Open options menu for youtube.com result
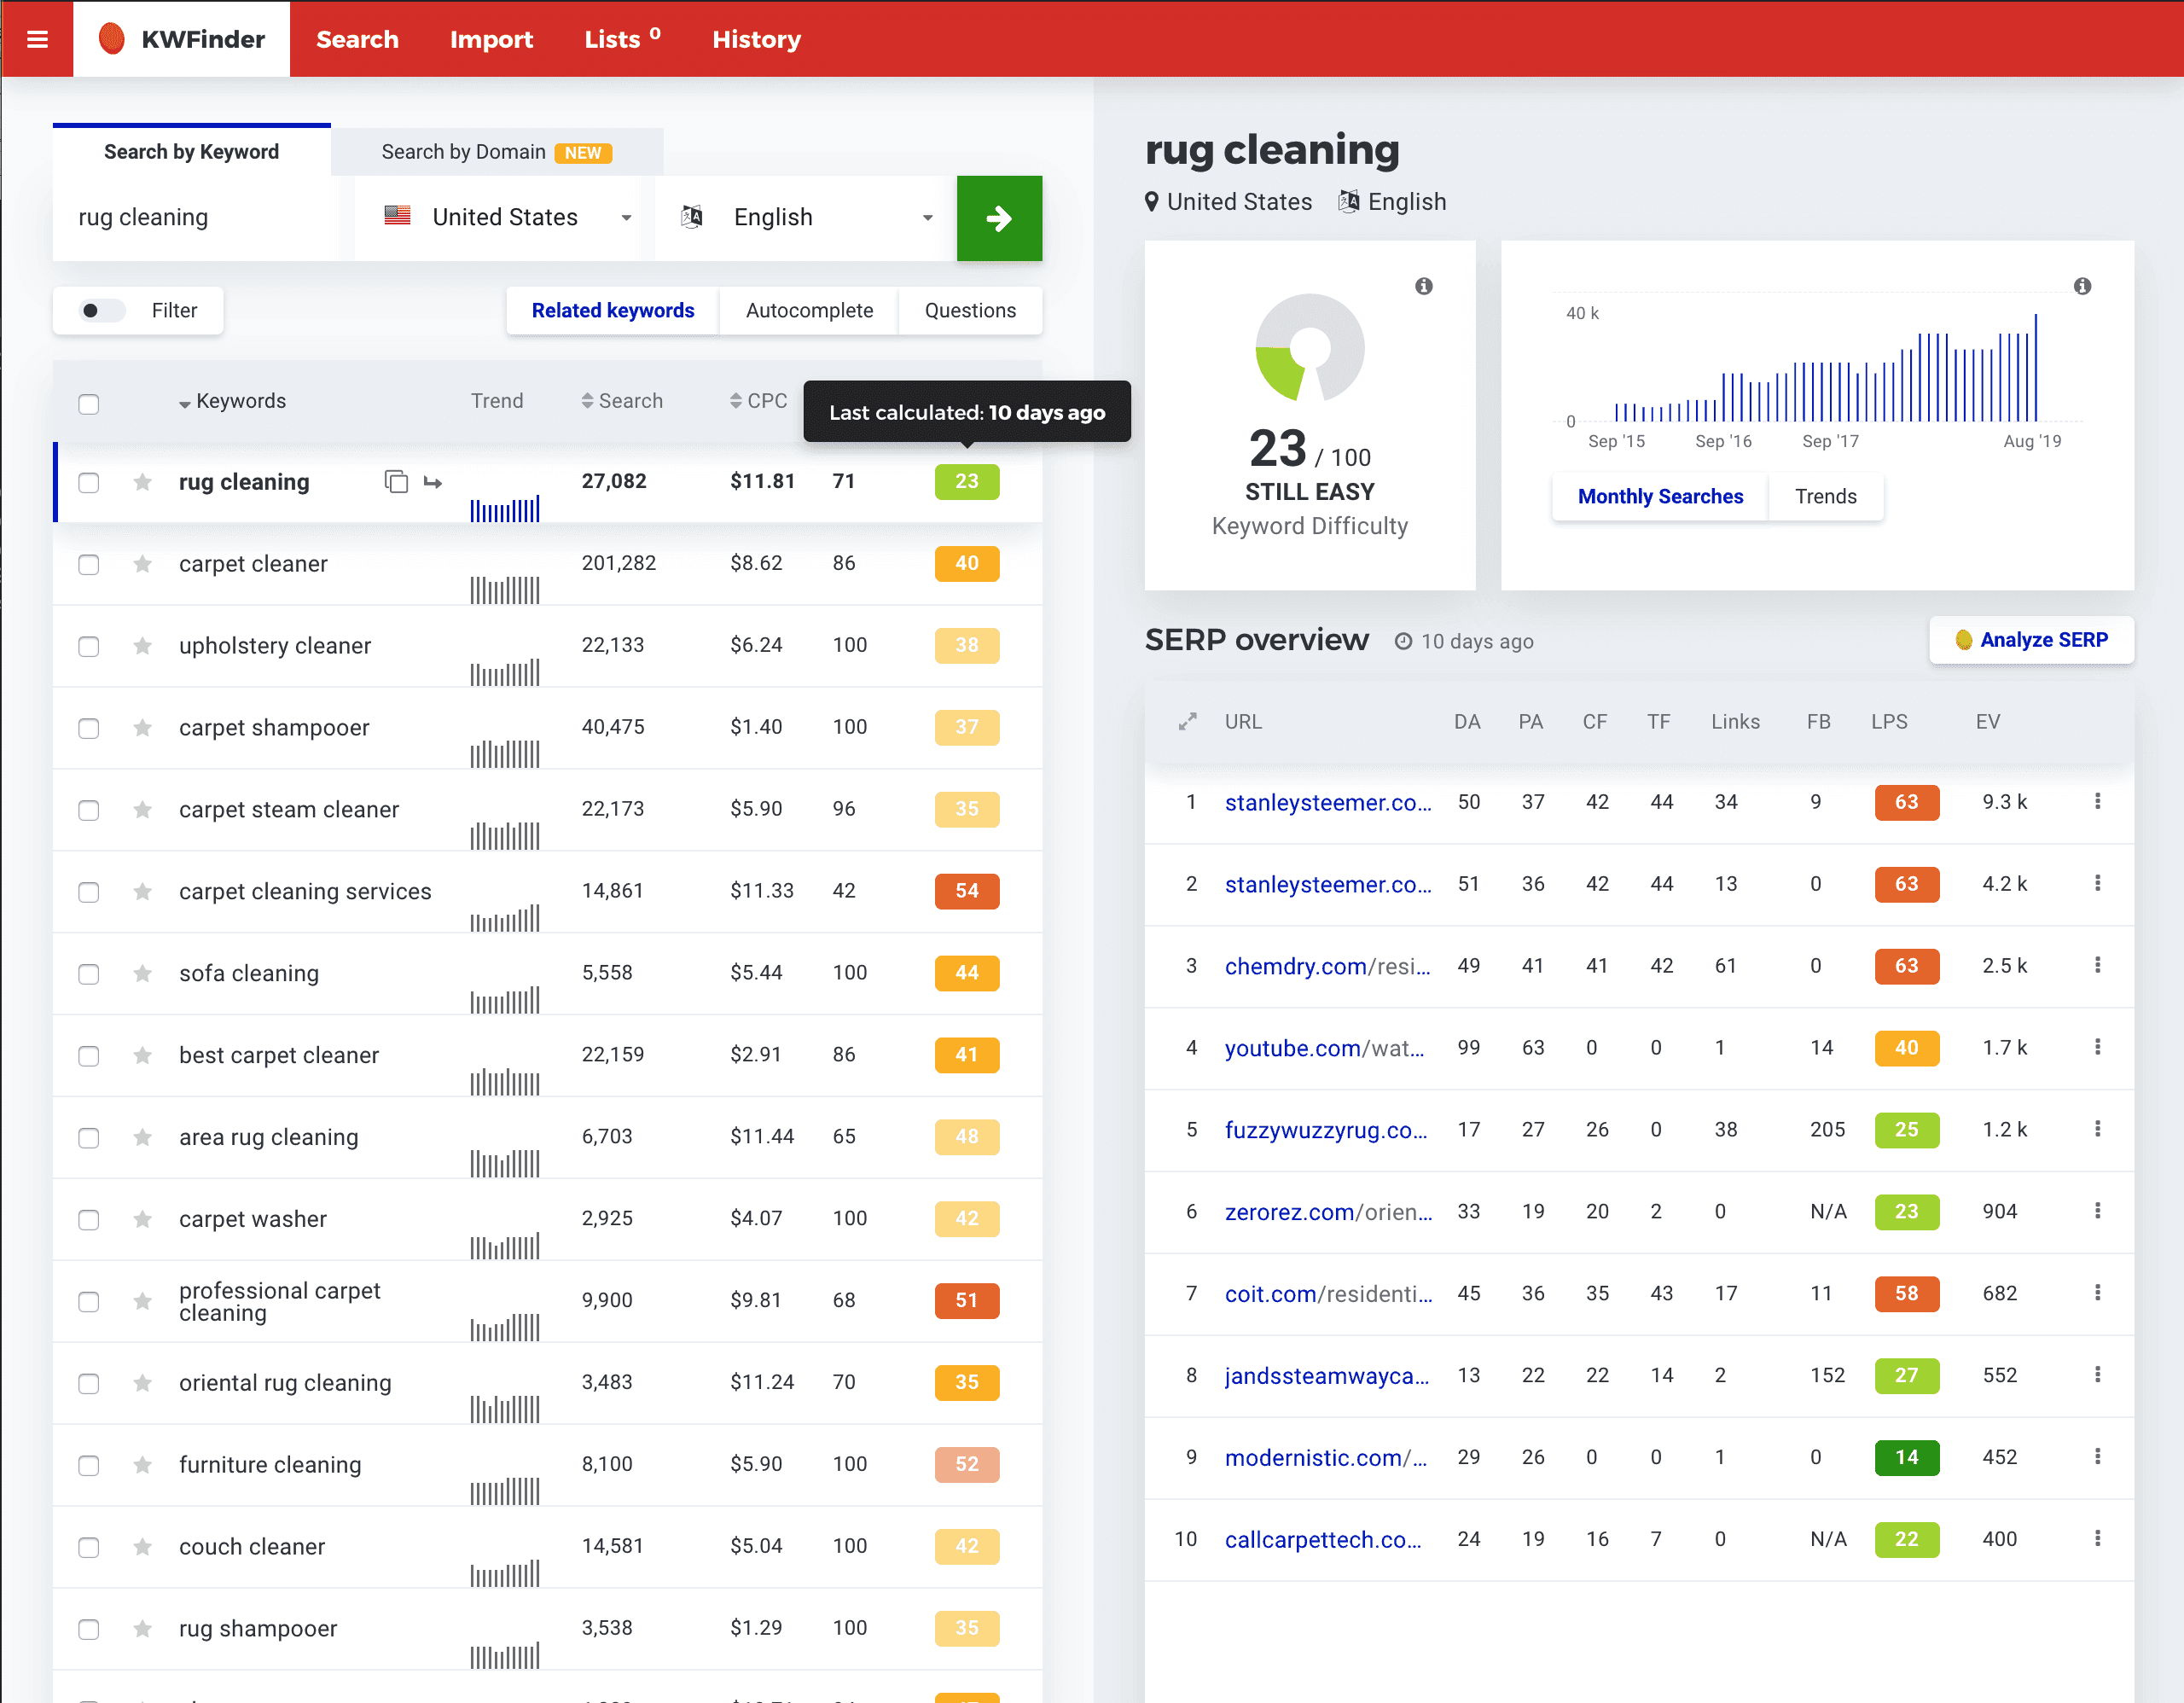The width and height of the screenshot is (2184, 1703). coord(2096,1047)
